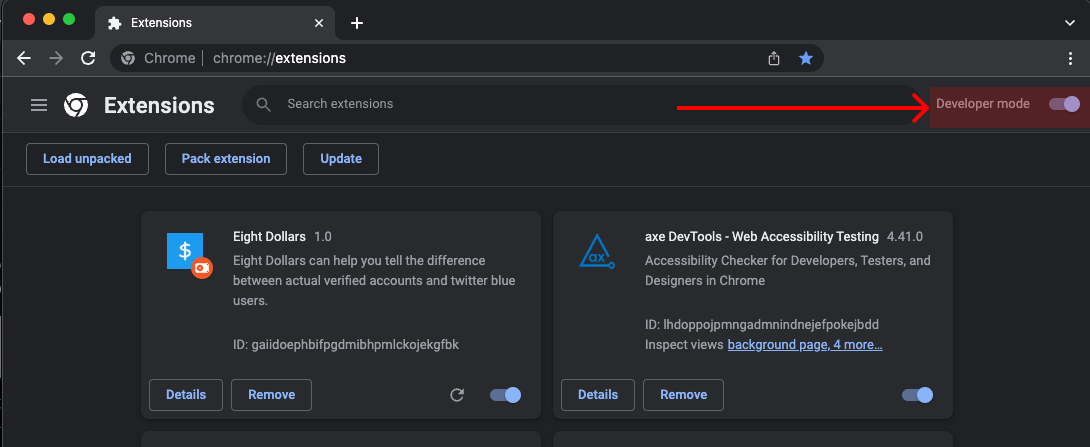Click the axe DevTools extension title

pos(762,236)
